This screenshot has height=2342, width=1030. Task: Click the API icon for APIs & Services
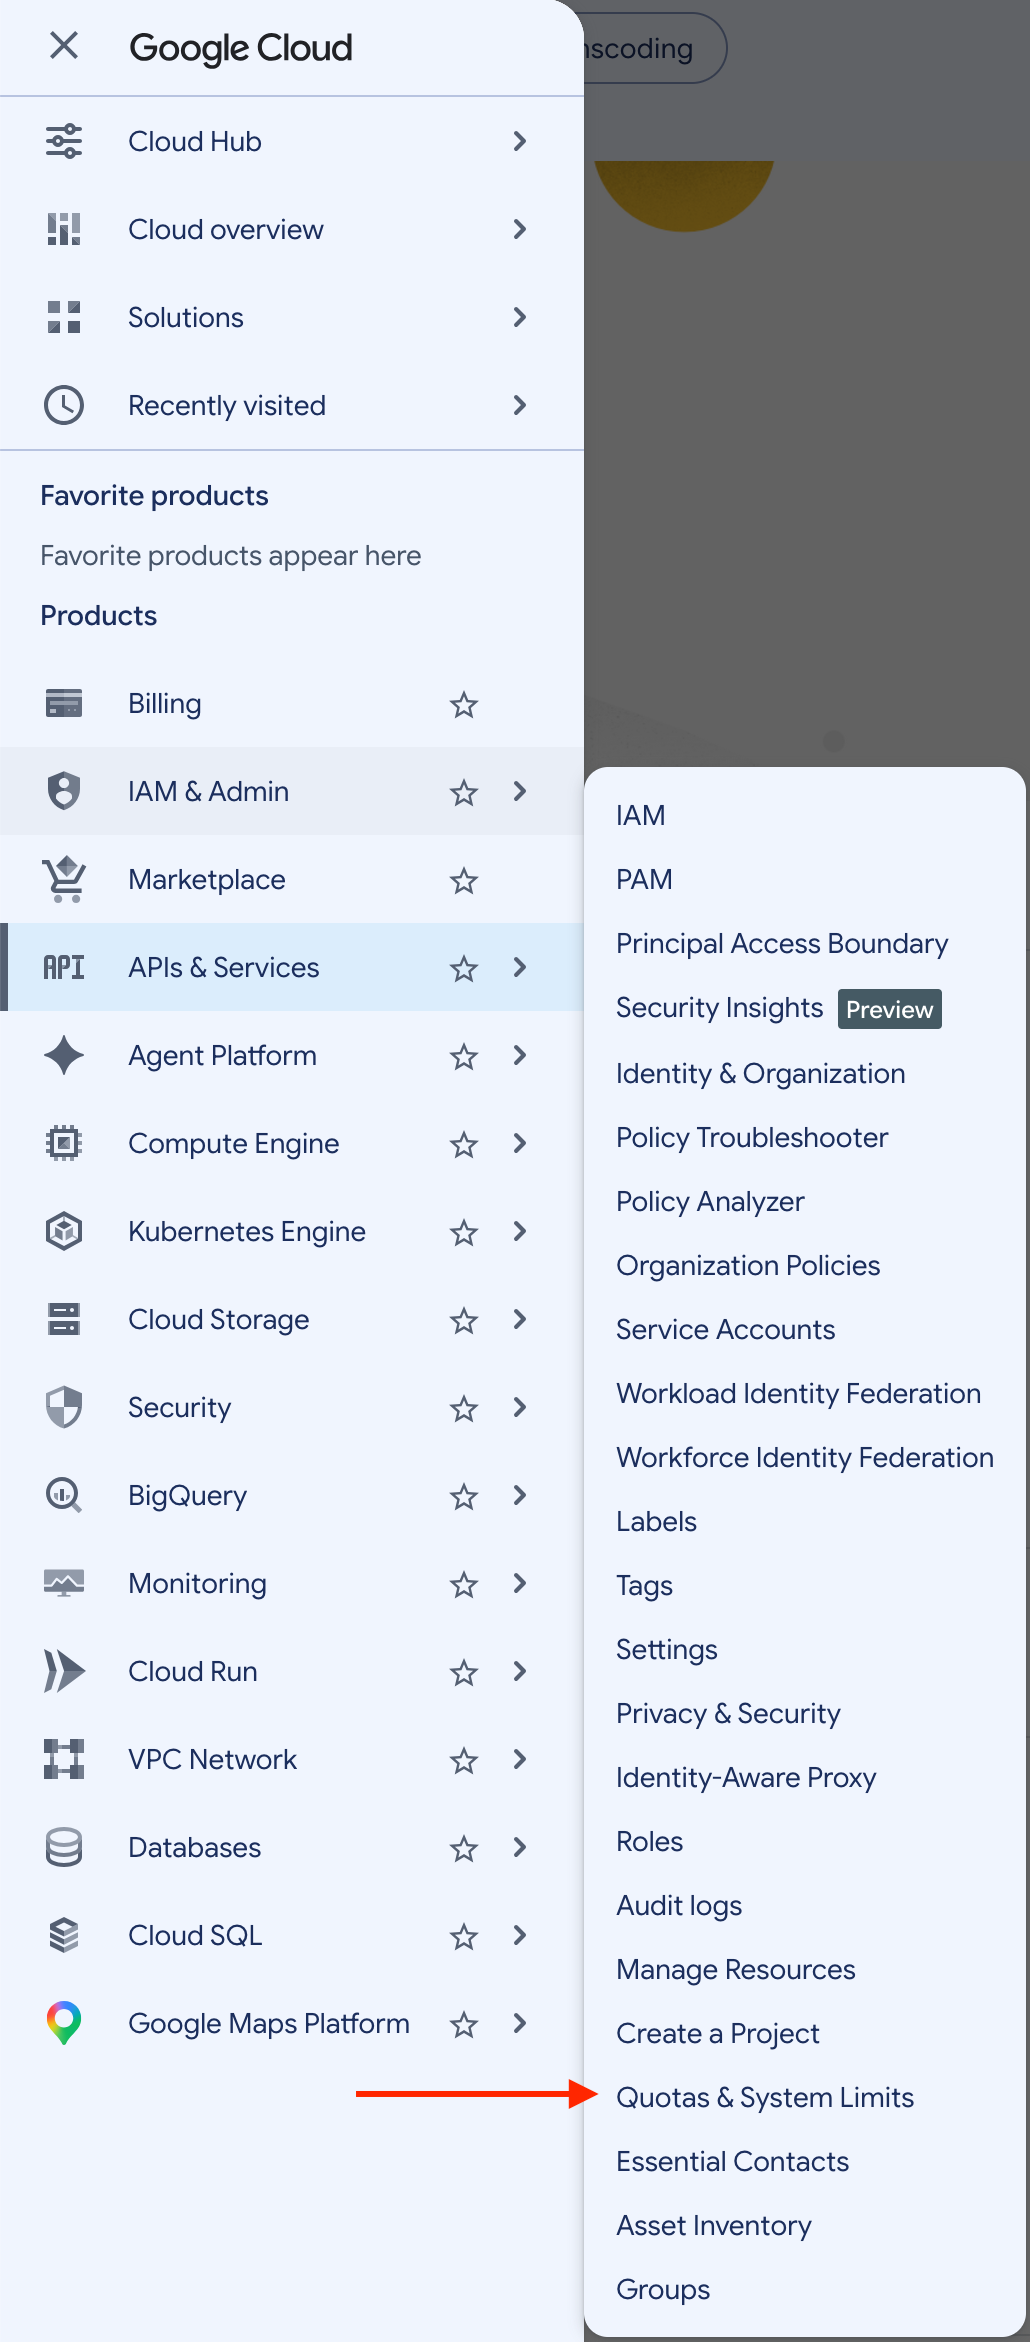click(64, 967)
